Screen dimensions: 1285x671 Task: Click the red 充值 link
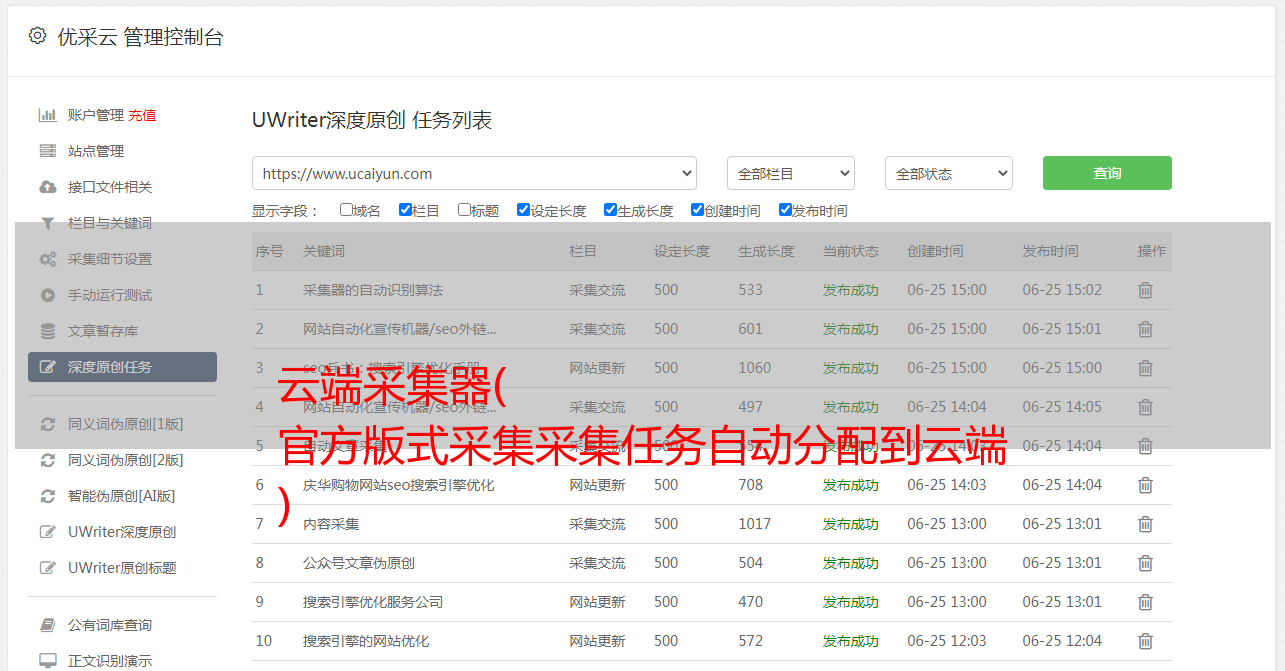(x=142, y=115)
